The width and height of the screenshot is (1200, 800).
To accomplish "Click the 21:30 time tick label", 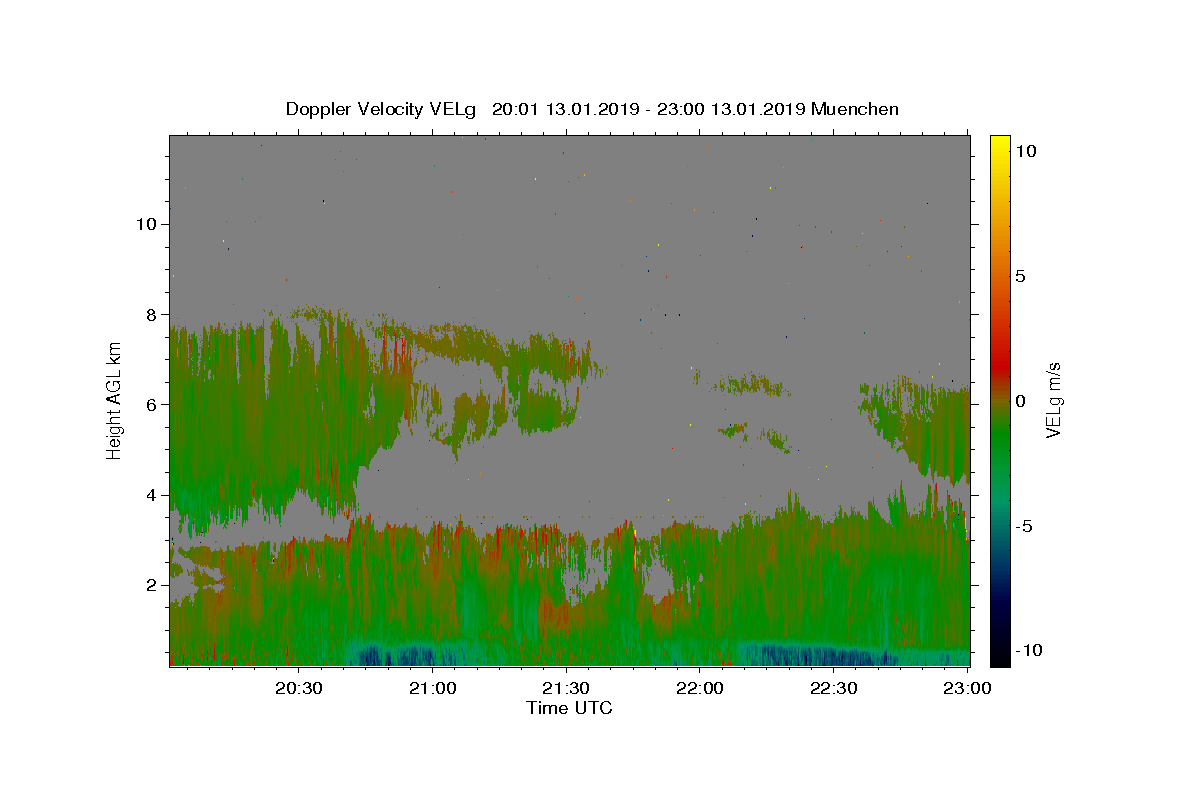I will coord(566,688).
